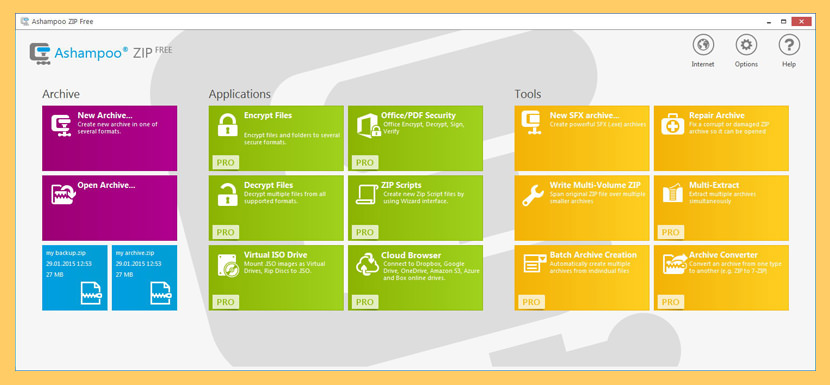Click the Cloud Browser cloud icon
The height and width of the screenshot is (385, 830).
pyautogui.click(x=367, y=265)
